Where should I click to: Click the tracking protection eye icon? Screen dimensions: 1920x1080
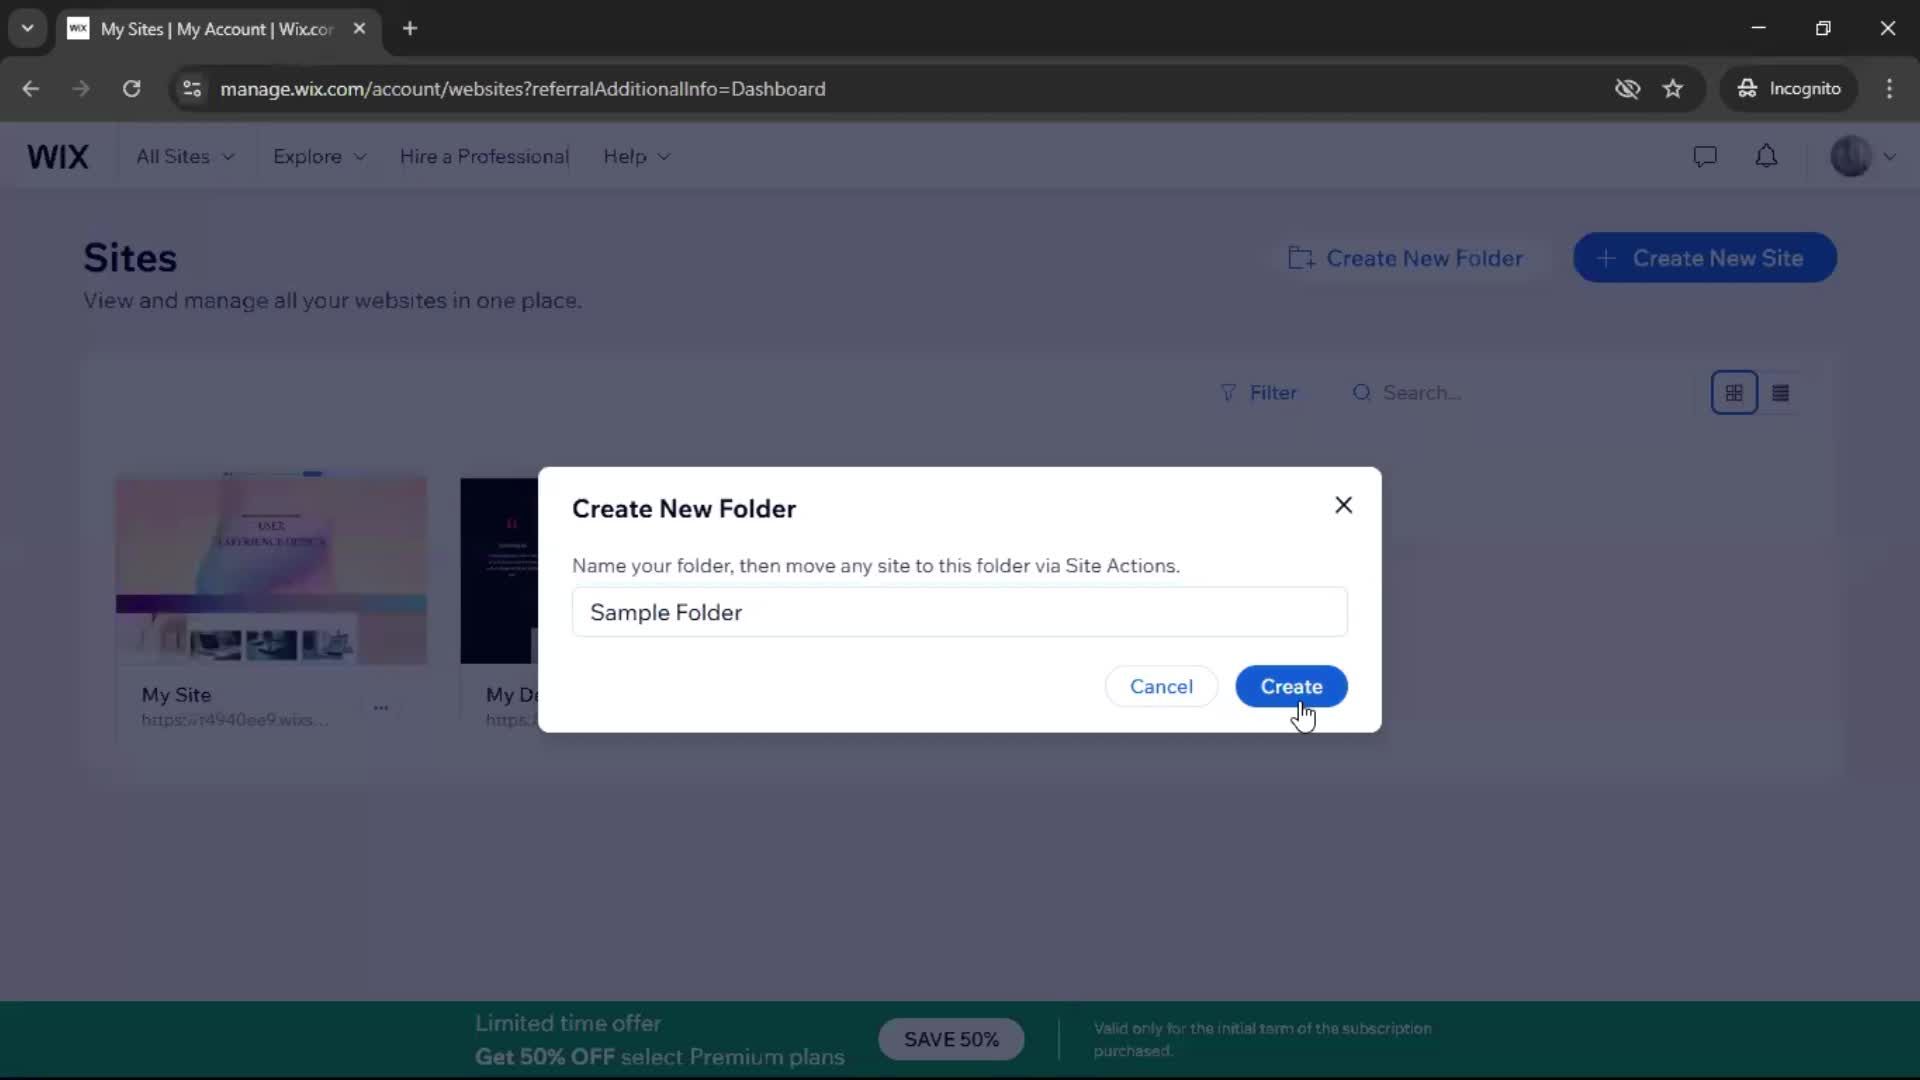pyautogui.click(x=1627, y=89)
